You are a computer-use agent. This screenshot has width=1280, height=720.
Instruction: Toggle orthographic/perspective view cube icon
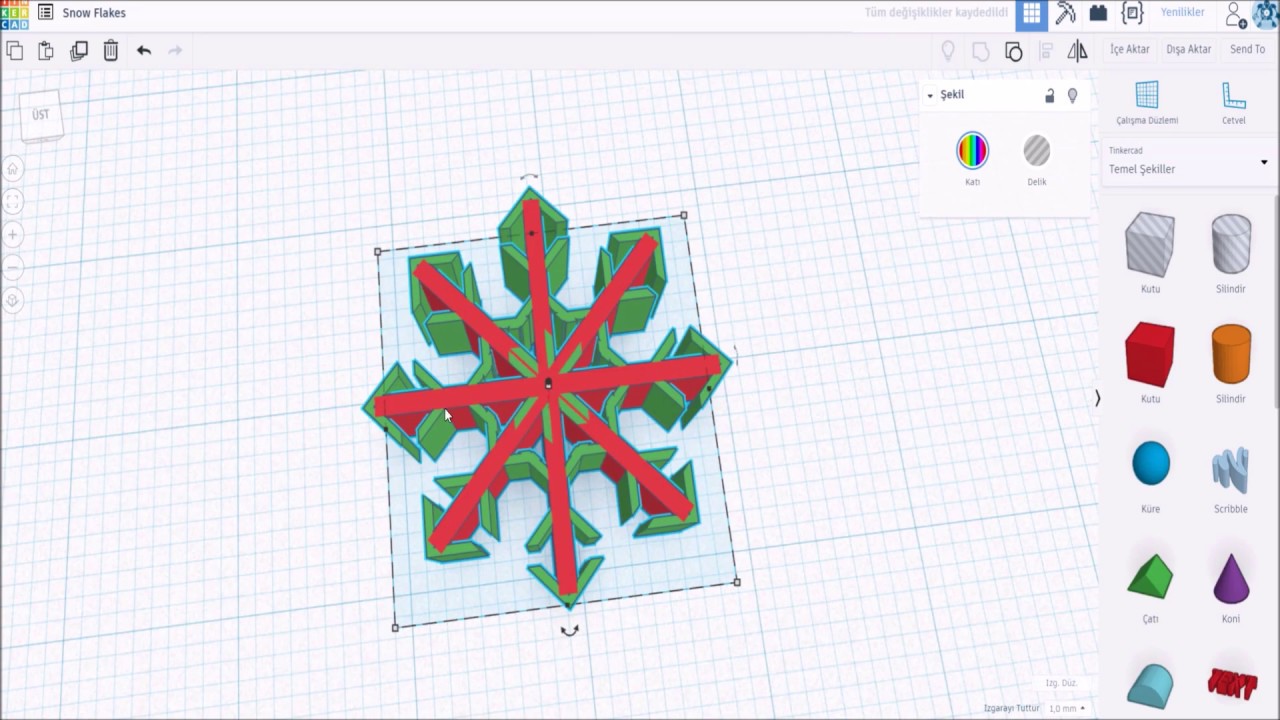tap(13, 300)
